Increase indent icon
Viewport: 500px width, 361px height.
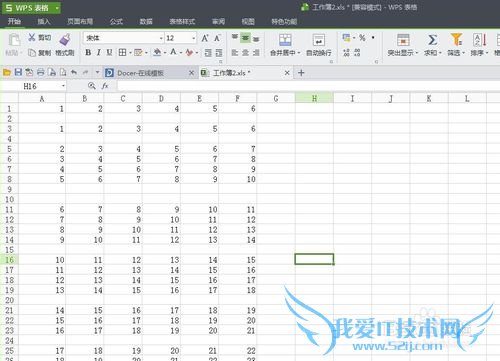(219, 53)
